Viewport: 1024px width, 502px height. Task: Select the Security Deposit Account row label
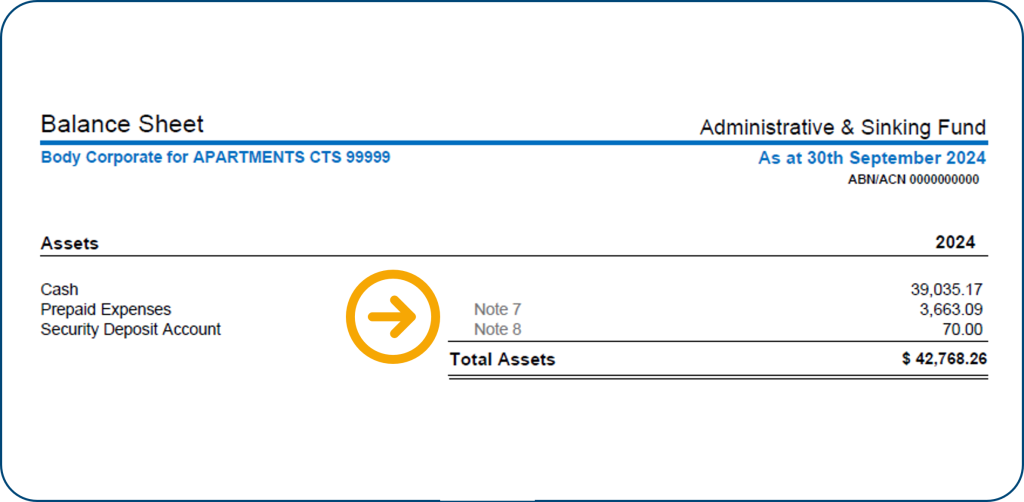pos(131,329)
